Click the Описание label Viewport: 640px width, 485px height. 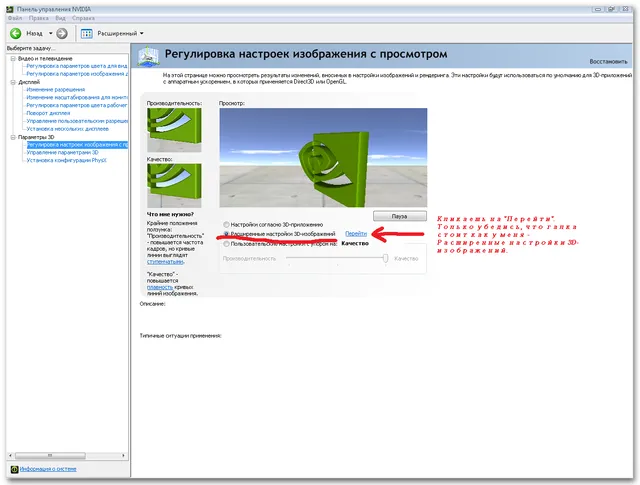152,304
